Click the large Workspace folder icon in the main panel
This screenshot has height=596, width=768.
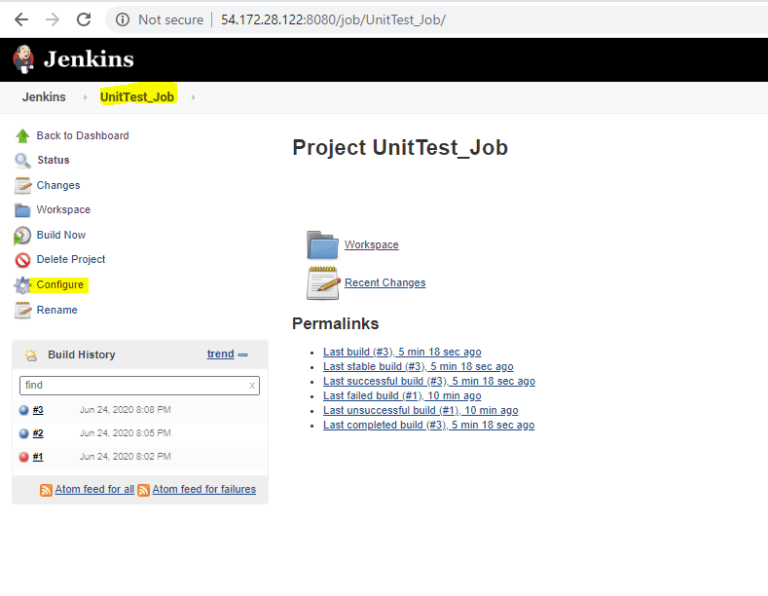coord(322,245)
